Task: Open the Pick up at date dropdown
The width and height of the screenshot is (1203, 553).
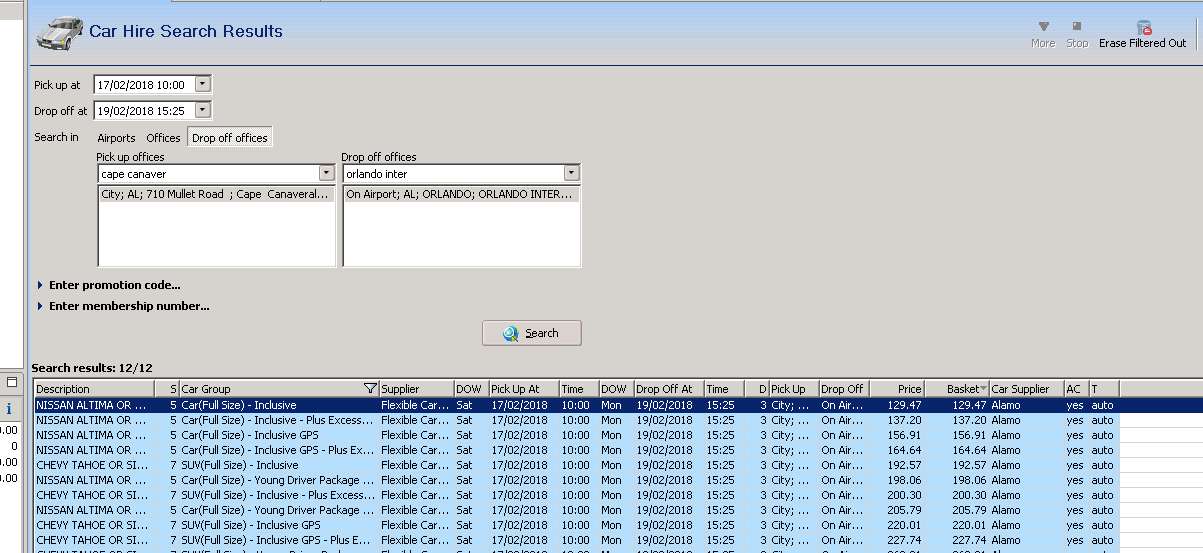Action: tap(203, 85)
